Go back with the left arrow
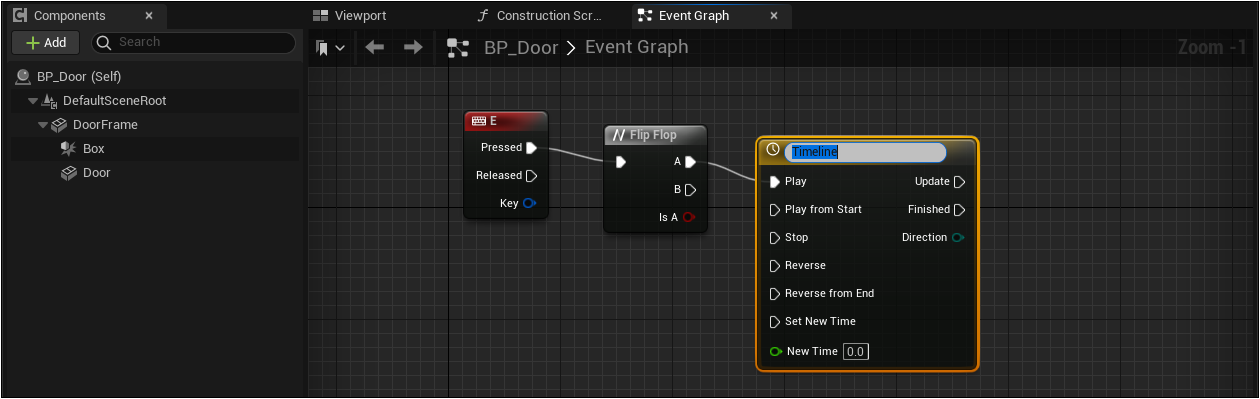This screenshot has width=1260, height=399. [375, 47]
